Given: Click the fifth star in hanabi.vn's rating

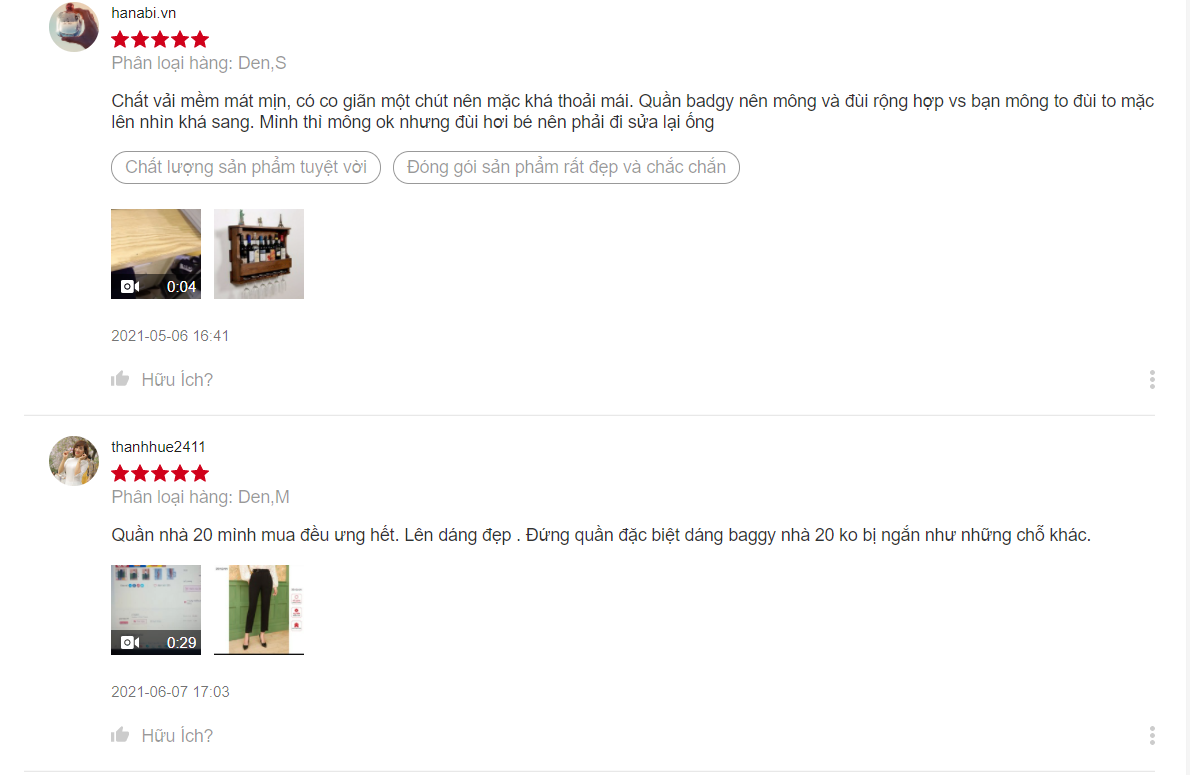Looking at the screenshot, I should point(200,39).
